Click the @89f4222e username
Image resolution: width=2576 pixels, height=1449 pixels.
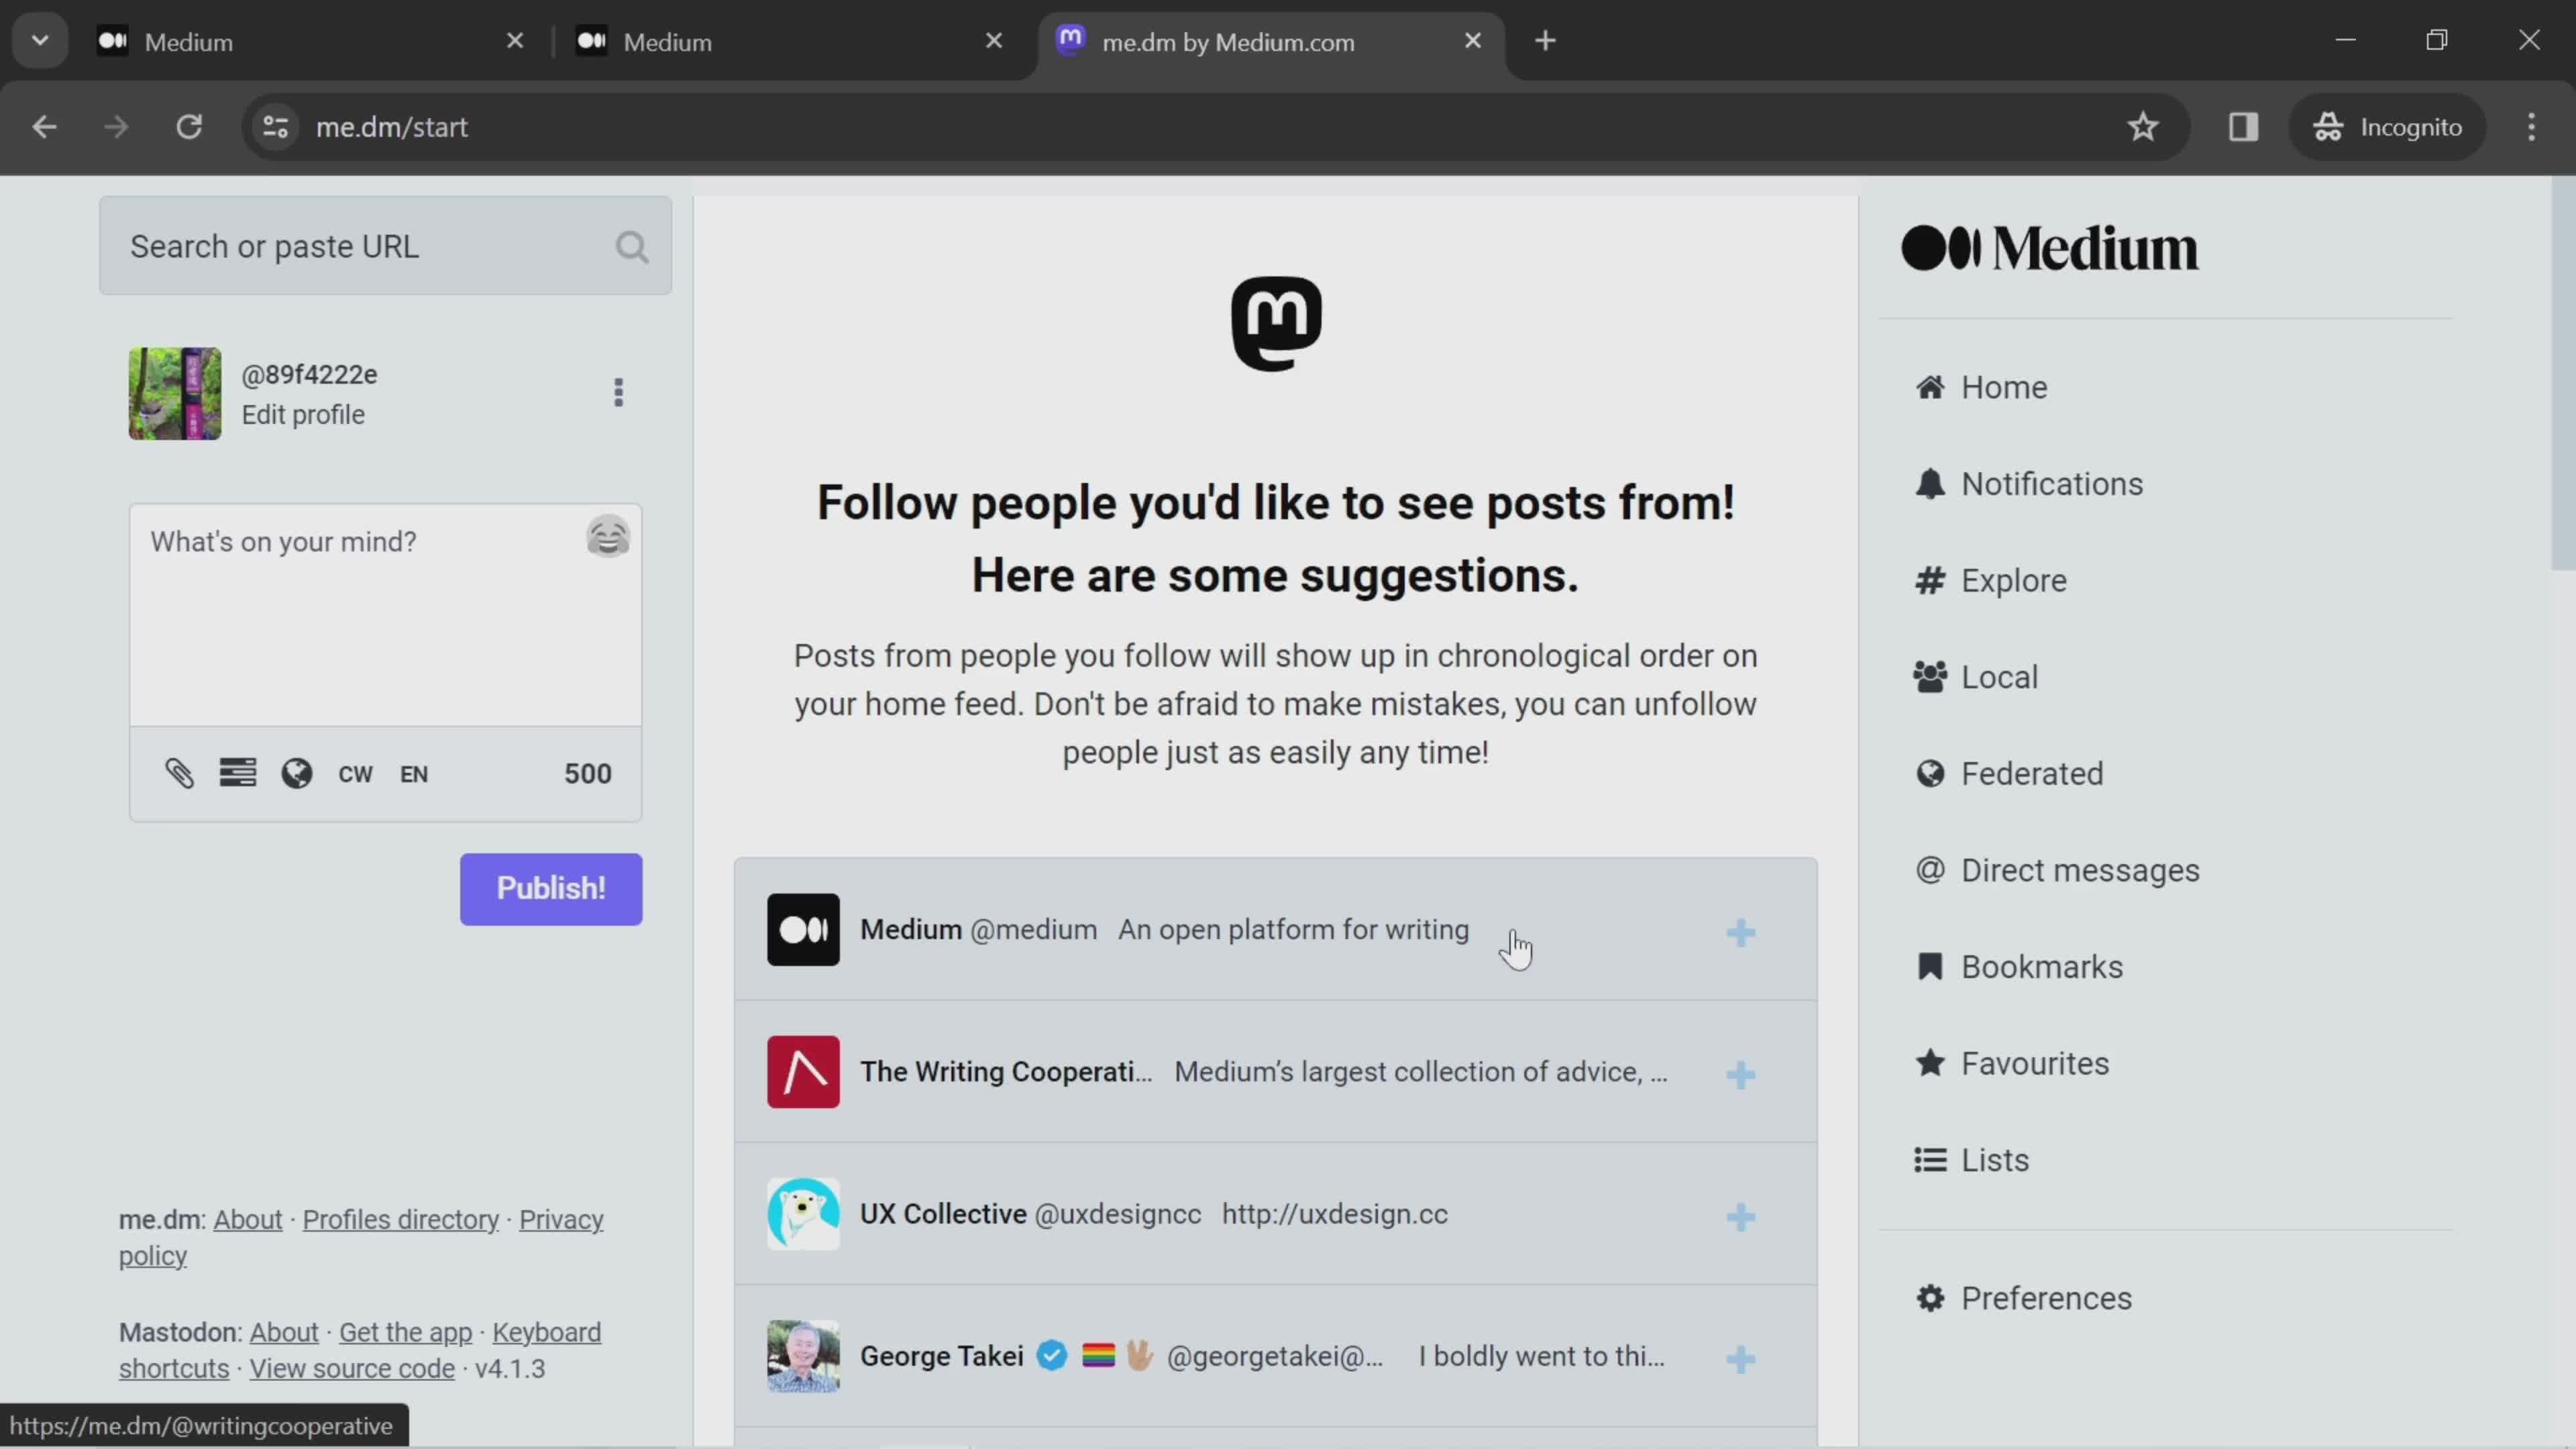pyautogui.click(x=309, y=375)
